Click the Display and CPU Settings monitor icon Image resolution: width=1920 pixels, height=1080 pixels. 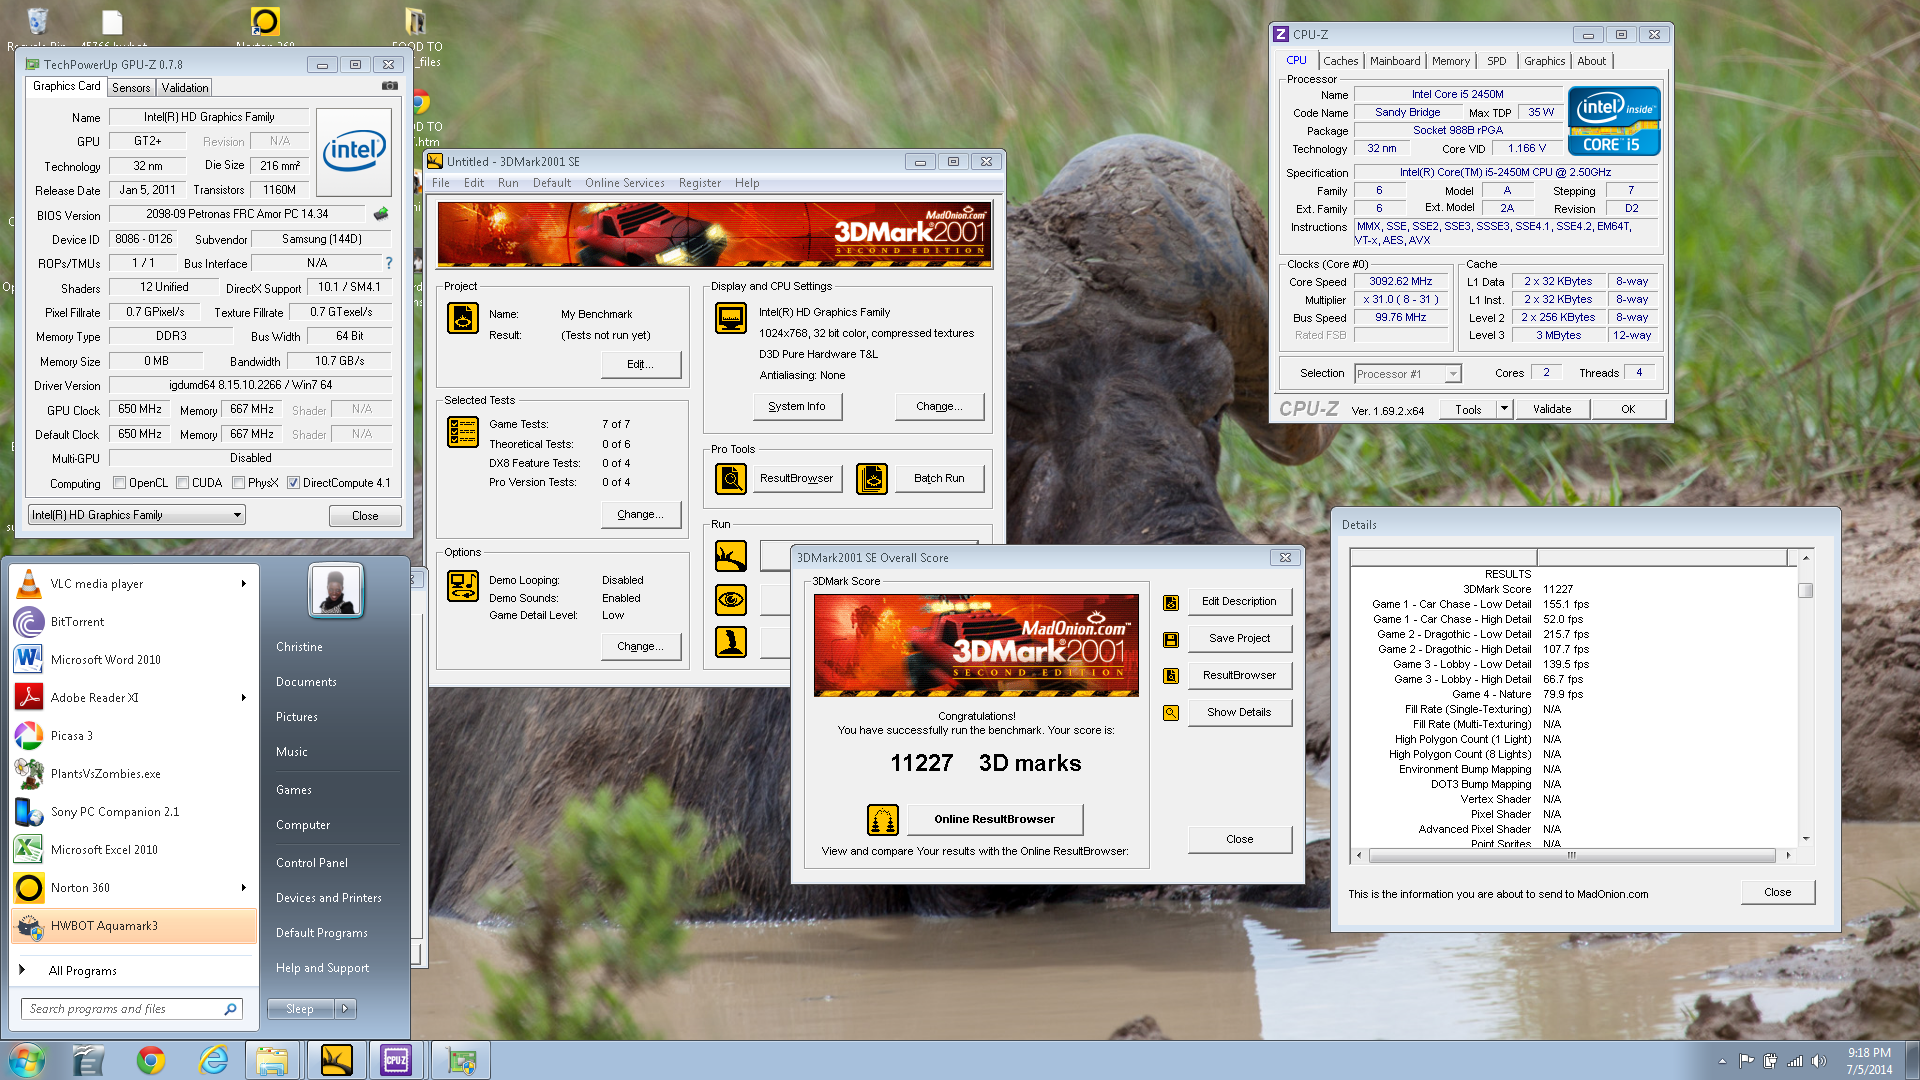[x=731, y=318]
